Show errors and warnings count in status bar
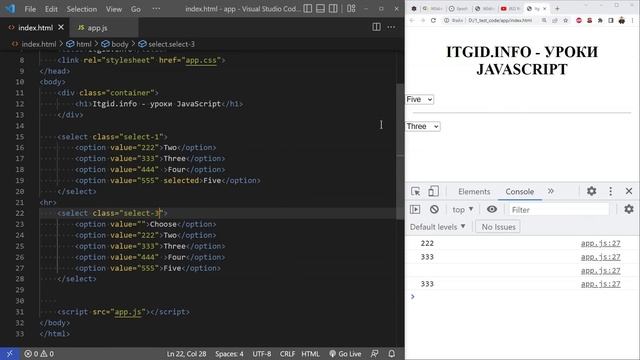Screen dimensions: 640x360 point(39,354)
